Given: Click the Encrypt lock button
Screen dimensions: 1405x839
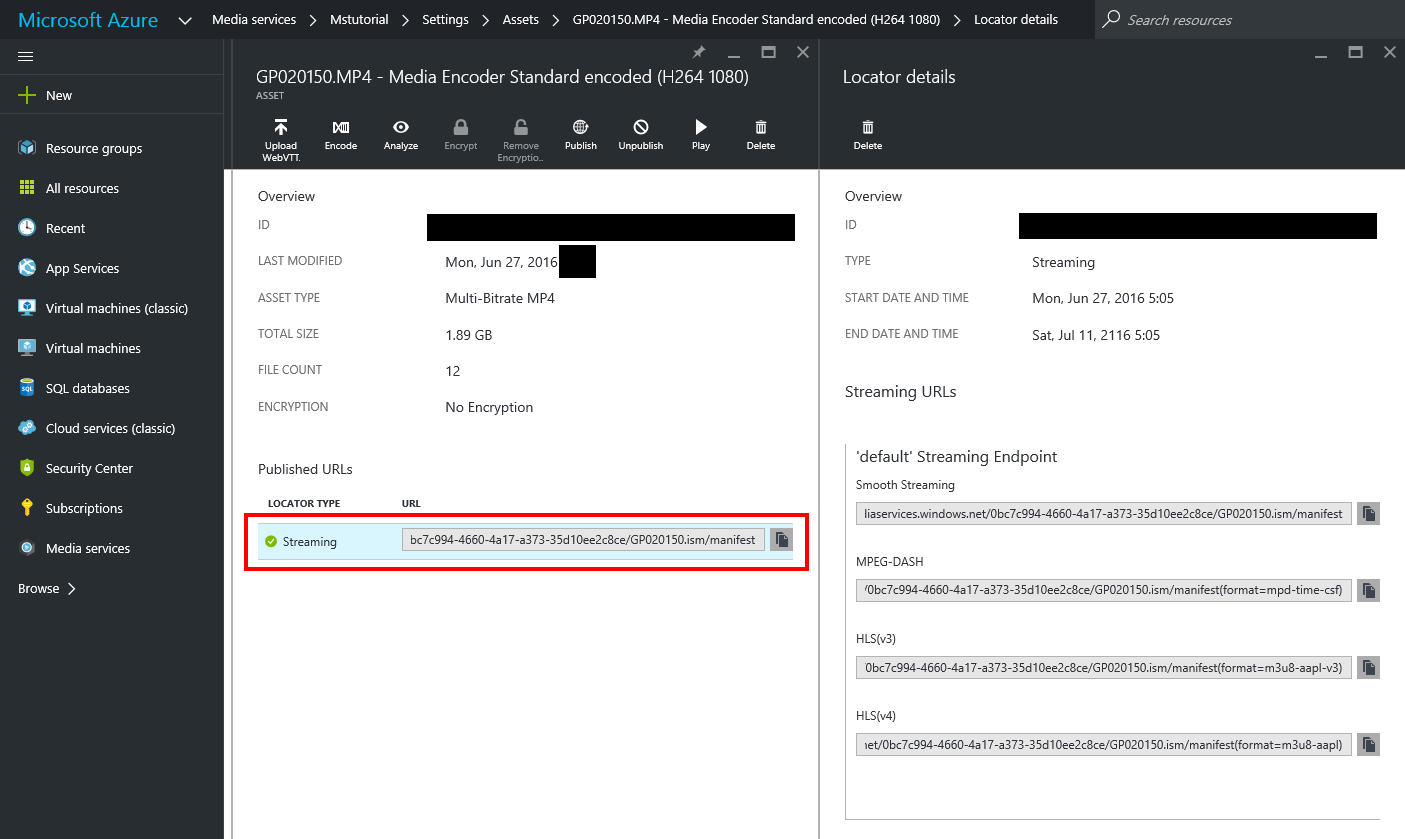Looking at the screenshot, I should [461, 135].
